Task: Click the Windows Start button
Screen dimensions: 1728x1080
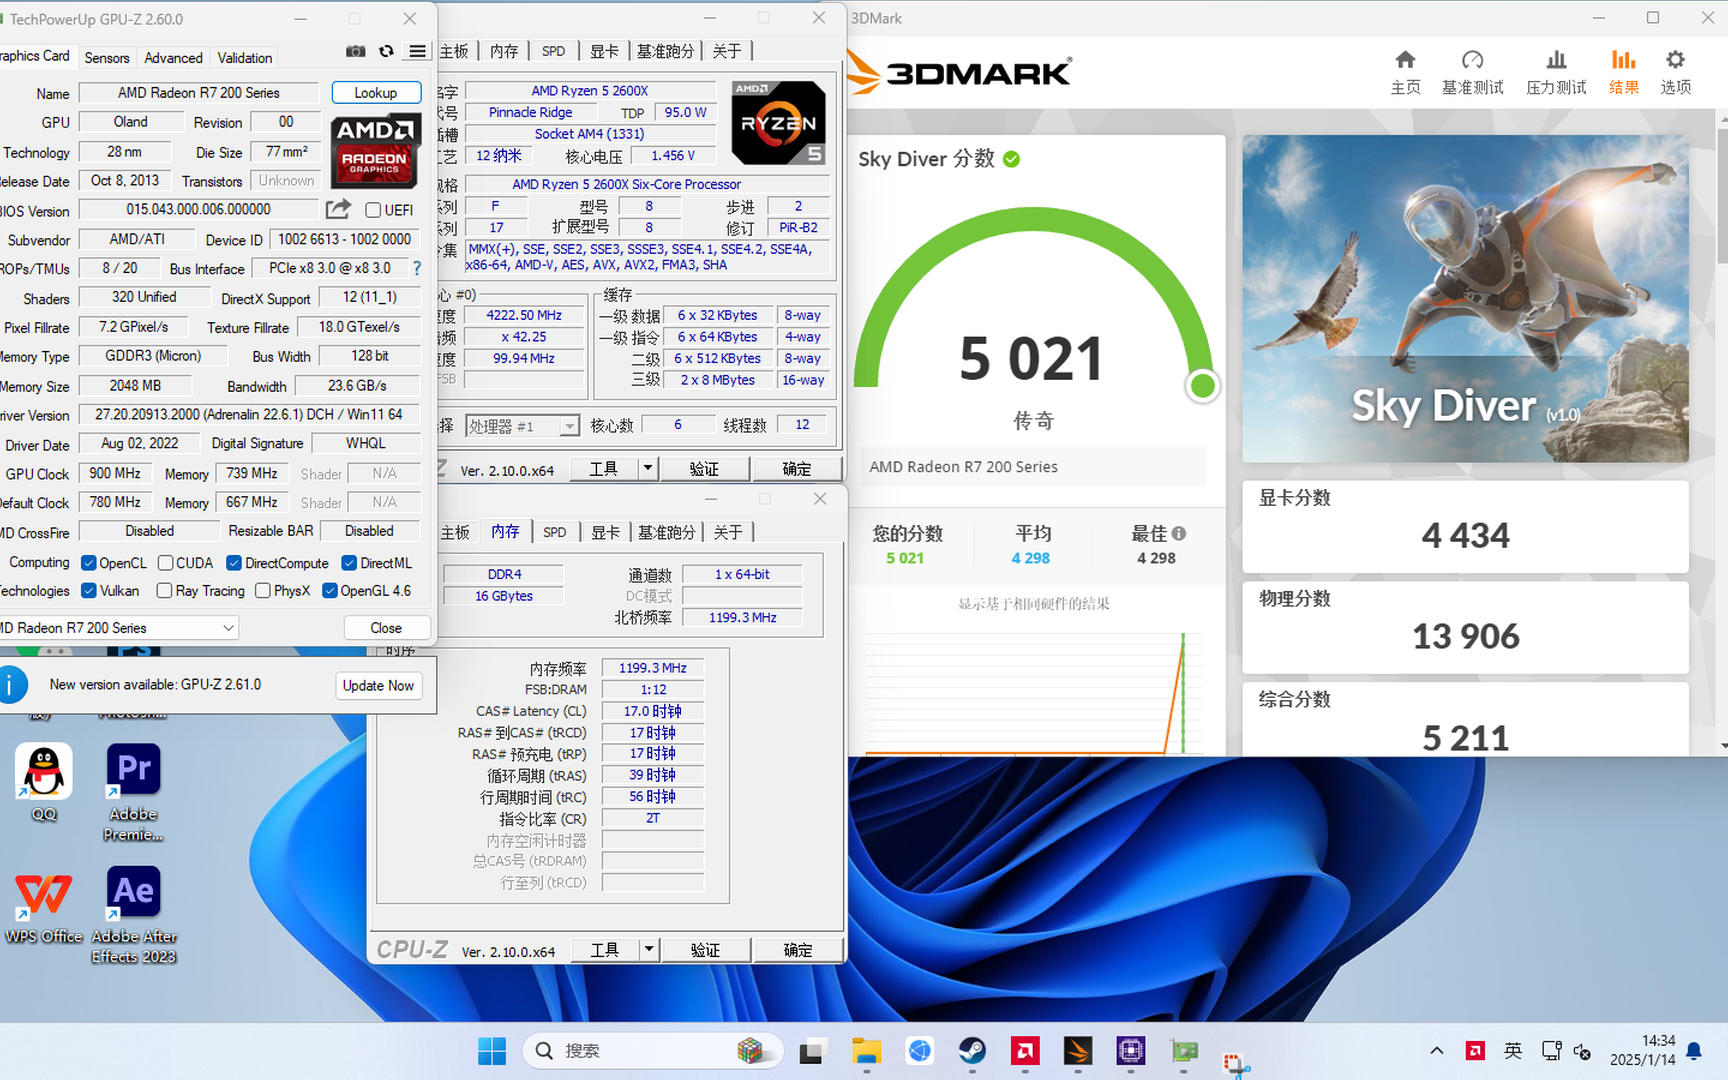Action: (492, 1051)
